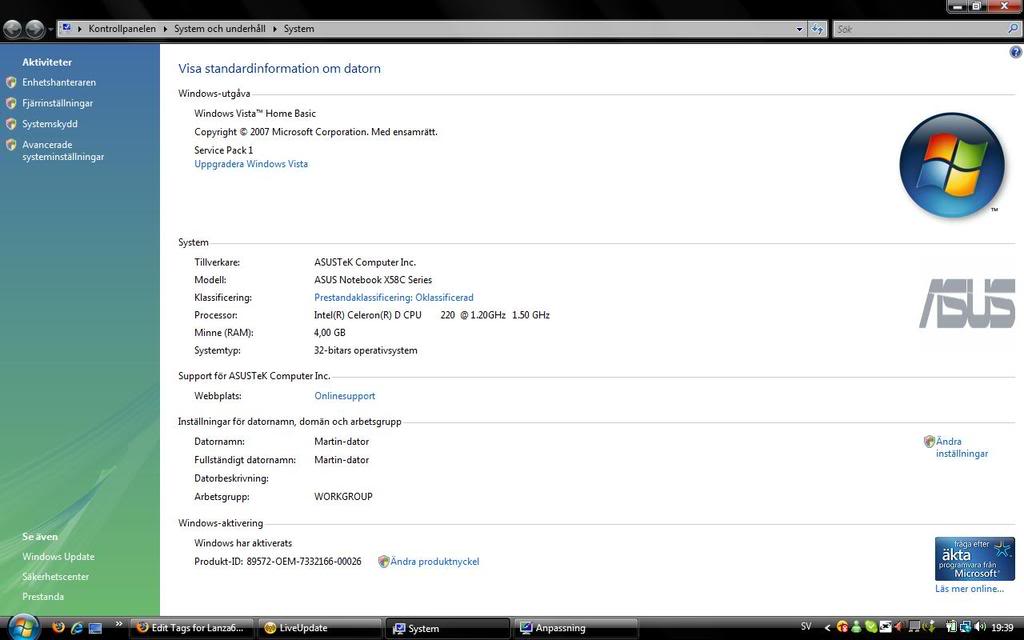Screen dimensions: 1024x640
Task: Open Windows Update under Se även
Action: point(58,556)
